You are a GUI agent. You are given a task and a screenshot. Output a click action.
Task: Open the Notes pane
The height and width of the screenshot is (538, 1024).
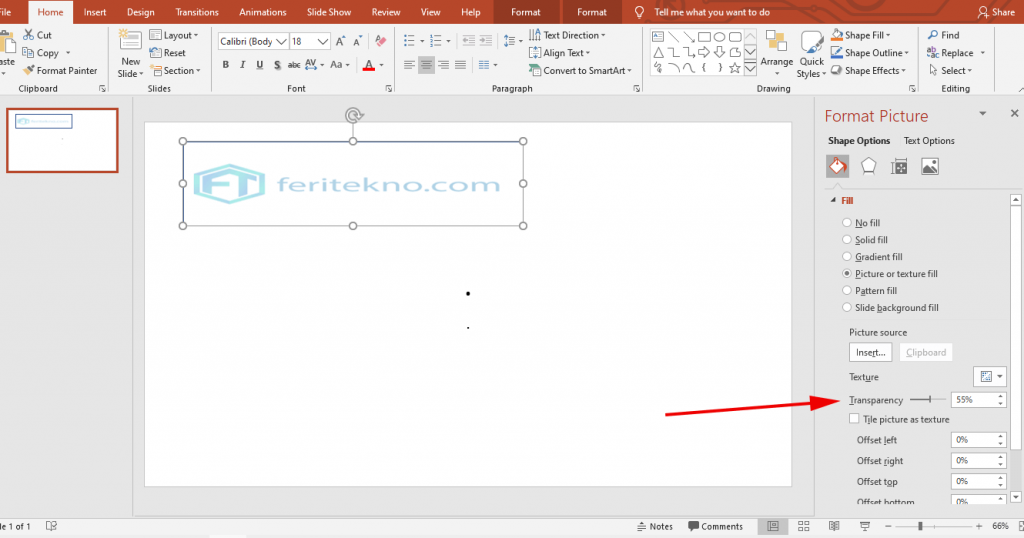click(x=655, y=526)
